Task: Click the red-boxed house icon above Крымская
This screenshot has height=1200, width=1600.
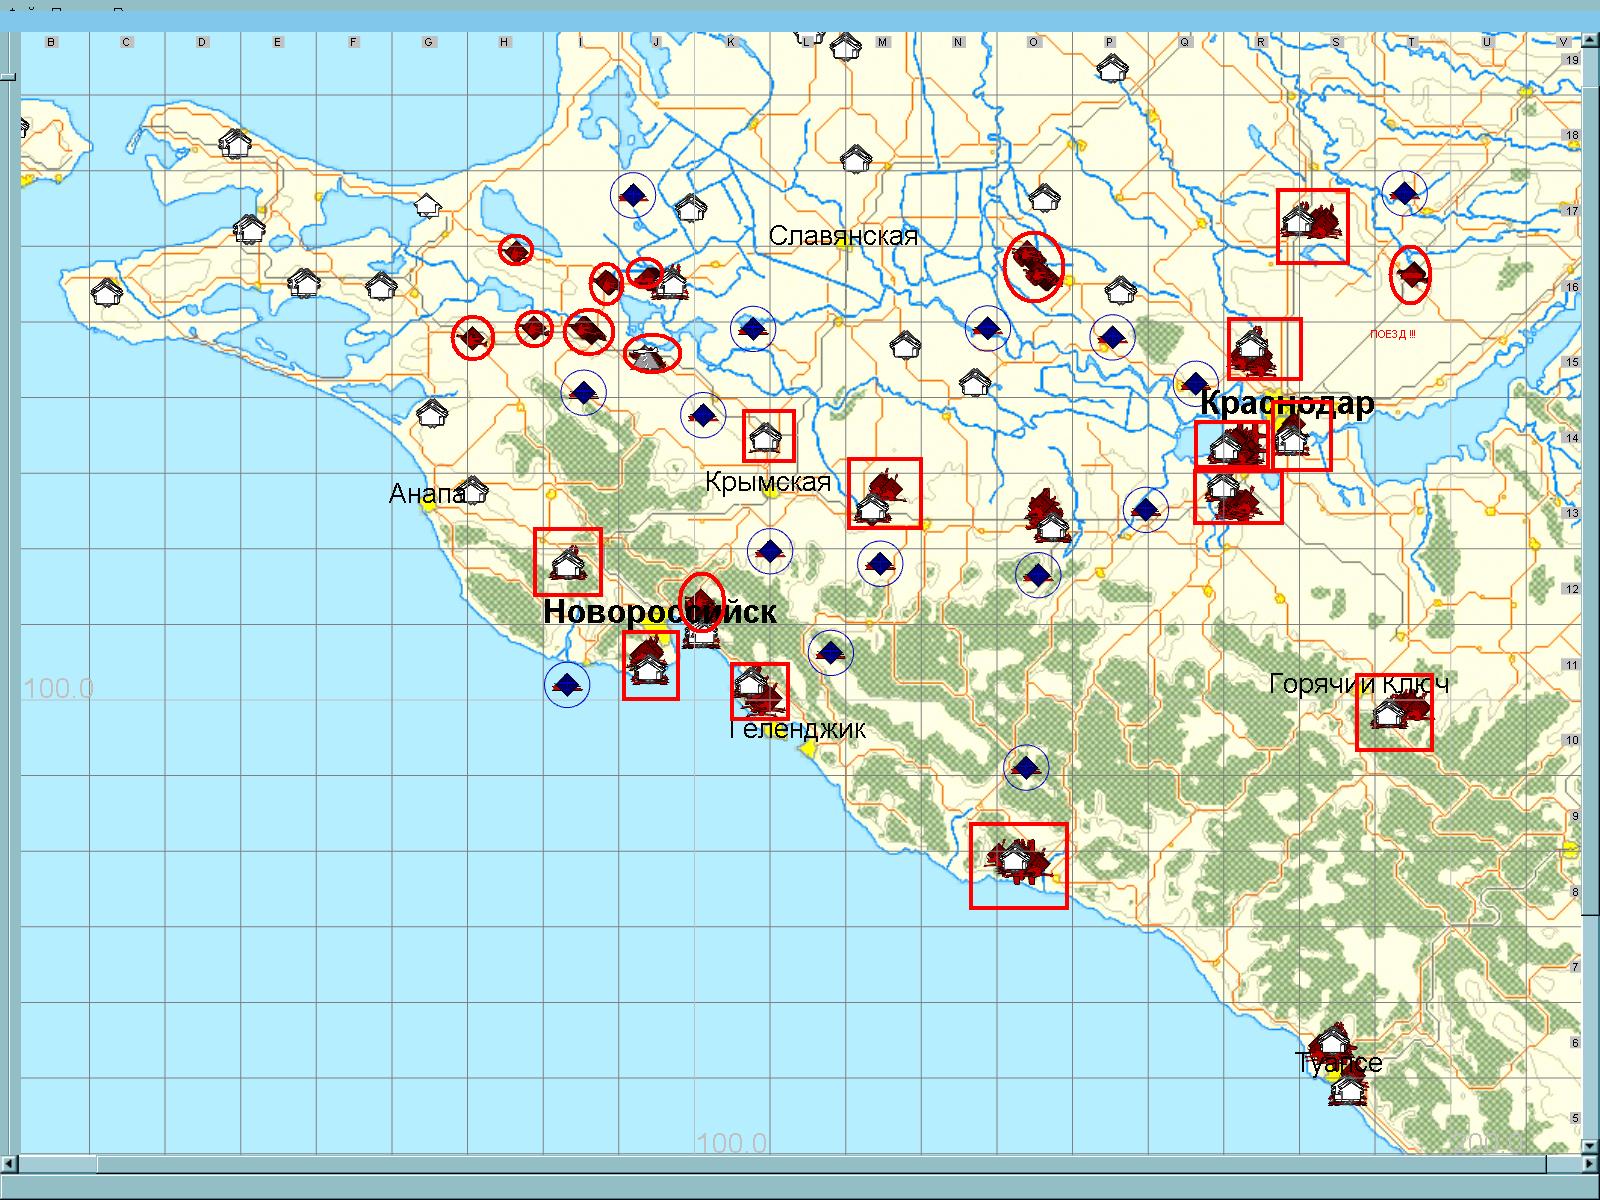Action: tap(768, 436)
